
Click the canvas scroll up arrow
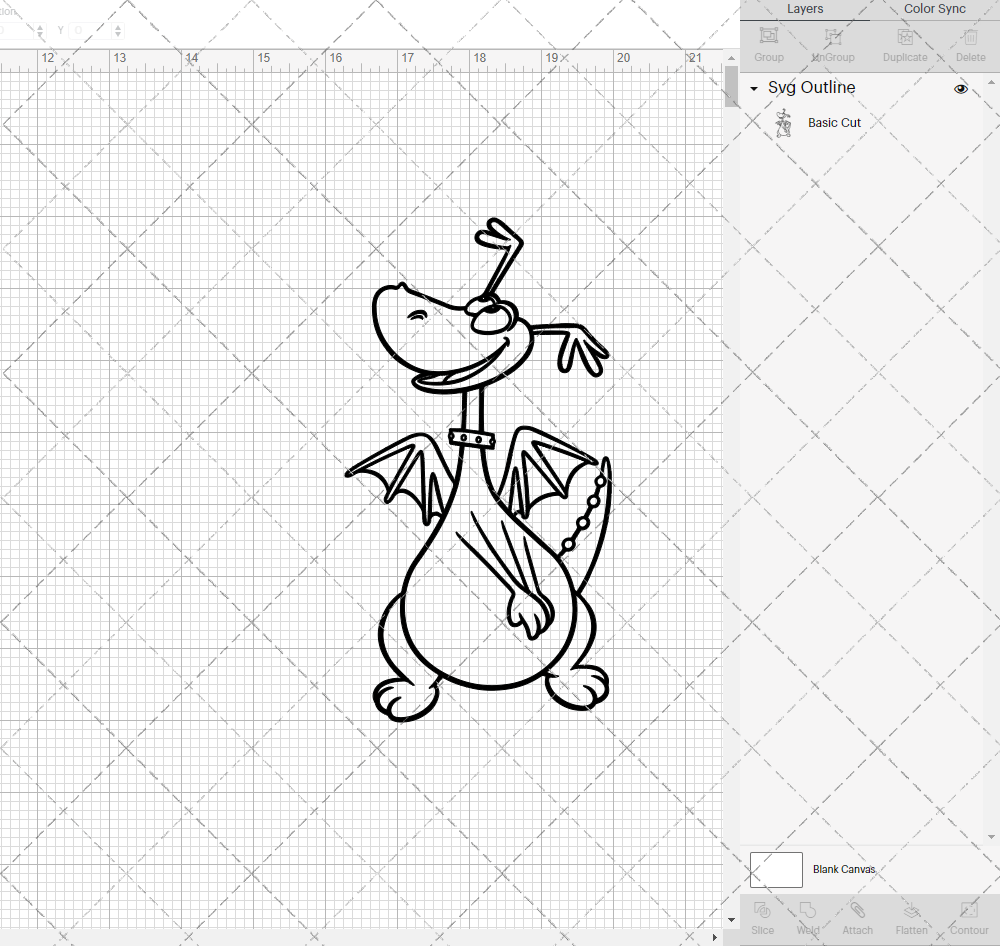click(731, 58)
